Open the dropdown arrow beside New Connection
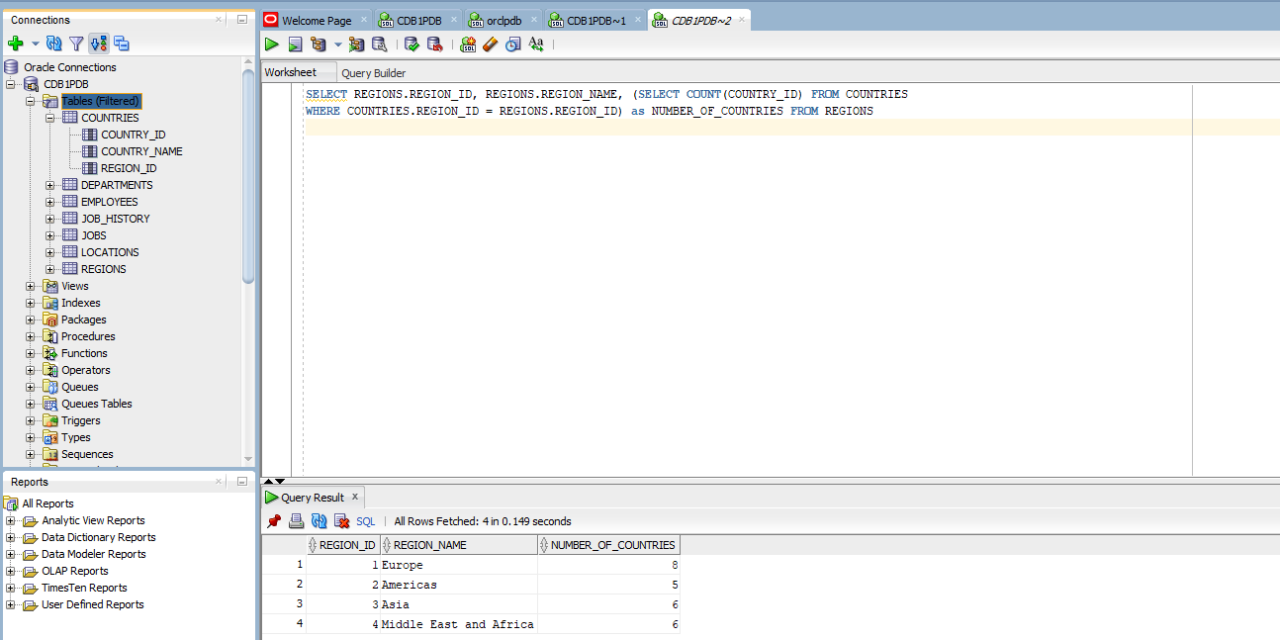 pyautogui.click(x=35, y=44)
